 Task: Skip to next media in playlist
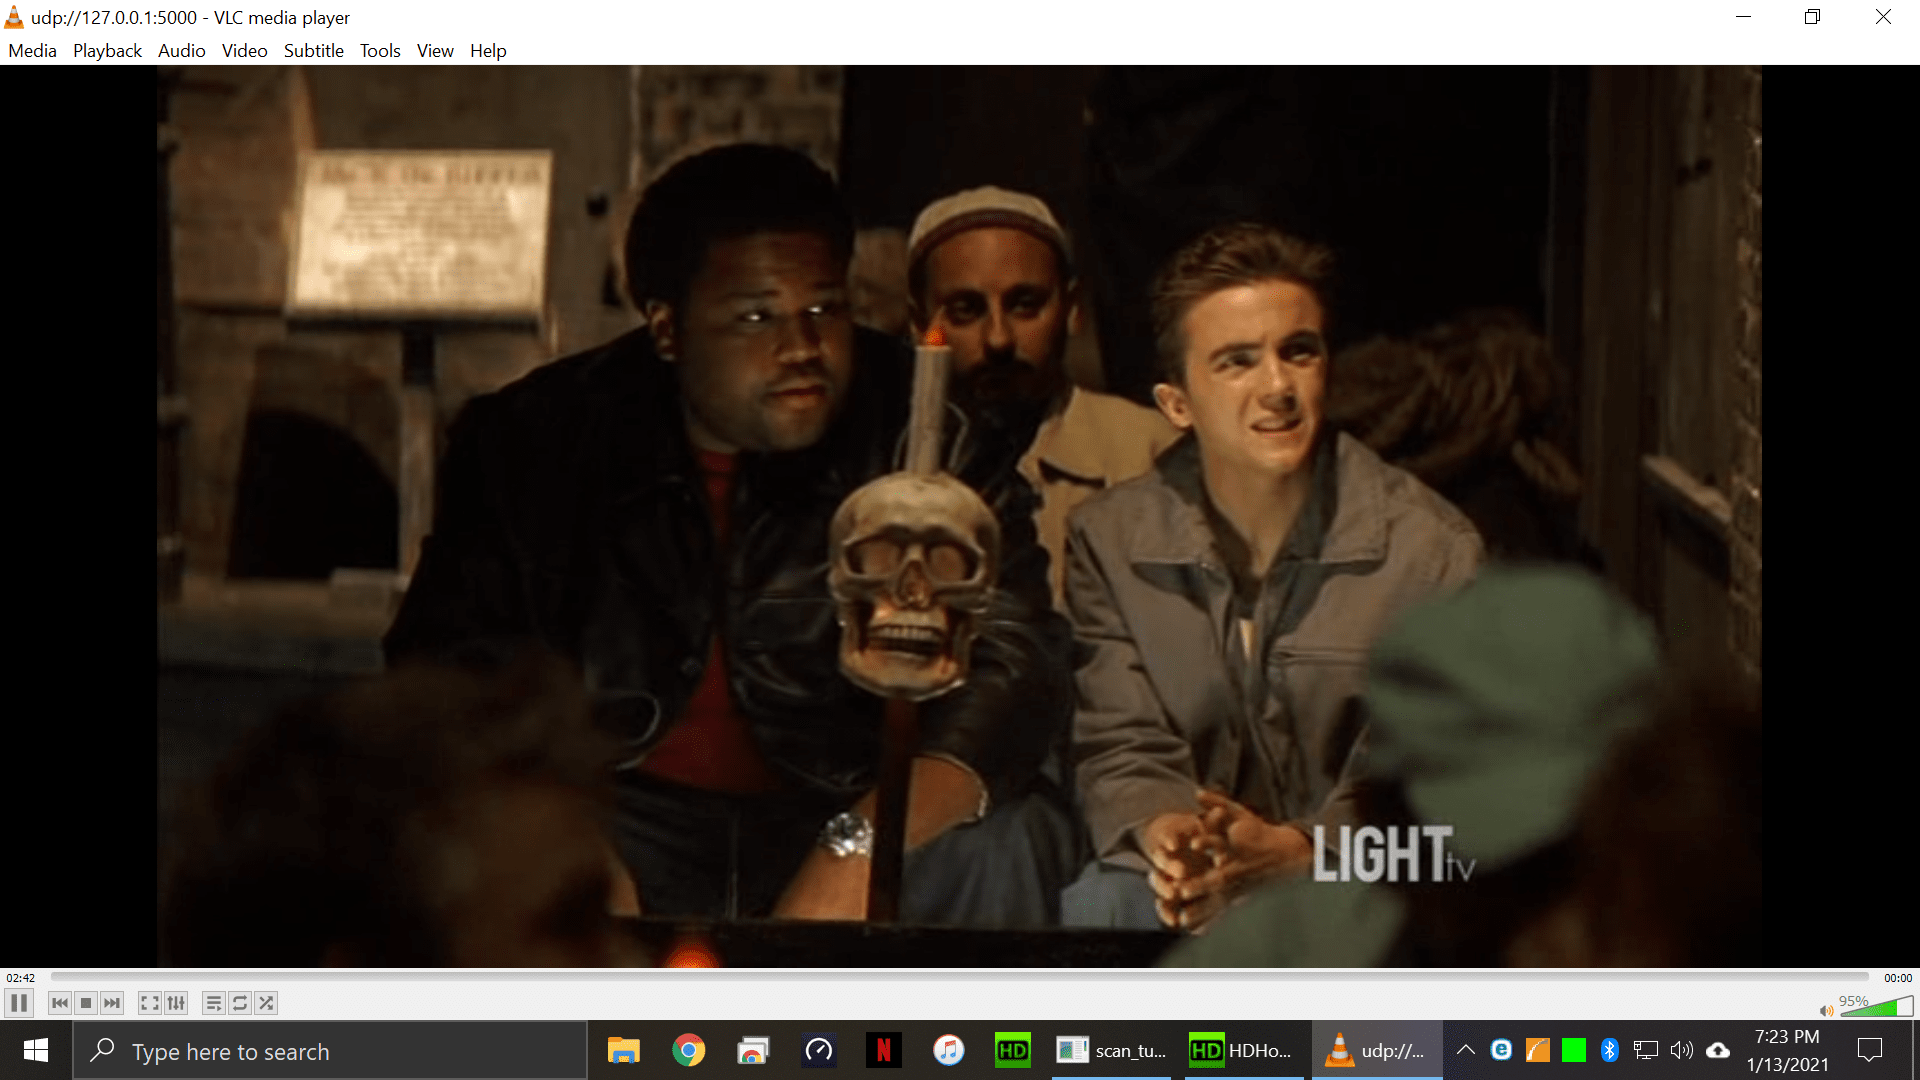coord(112,1003)
